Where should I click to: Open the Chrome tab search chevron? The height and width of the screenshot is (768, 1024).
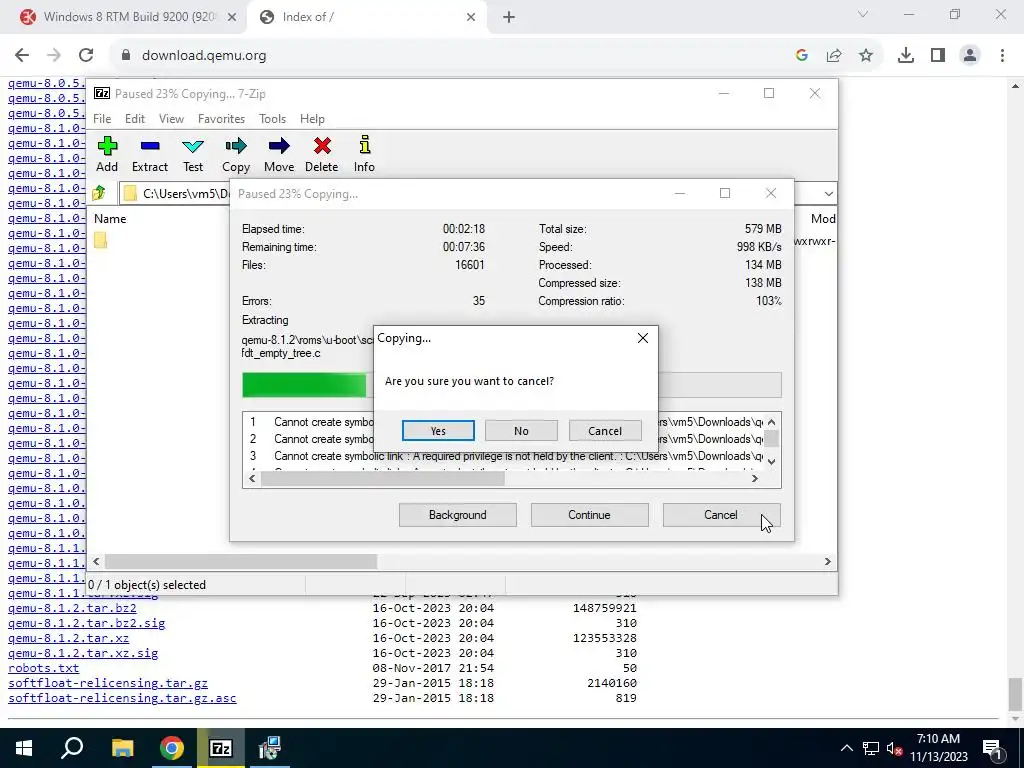point(863,14)
